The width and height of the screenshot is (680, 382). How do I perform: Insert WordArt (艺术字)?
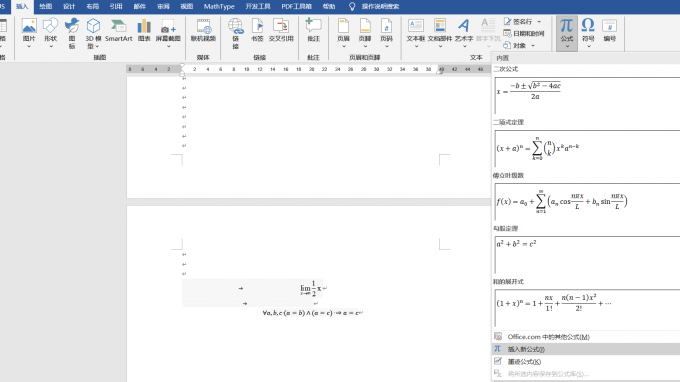click(464, 33)
